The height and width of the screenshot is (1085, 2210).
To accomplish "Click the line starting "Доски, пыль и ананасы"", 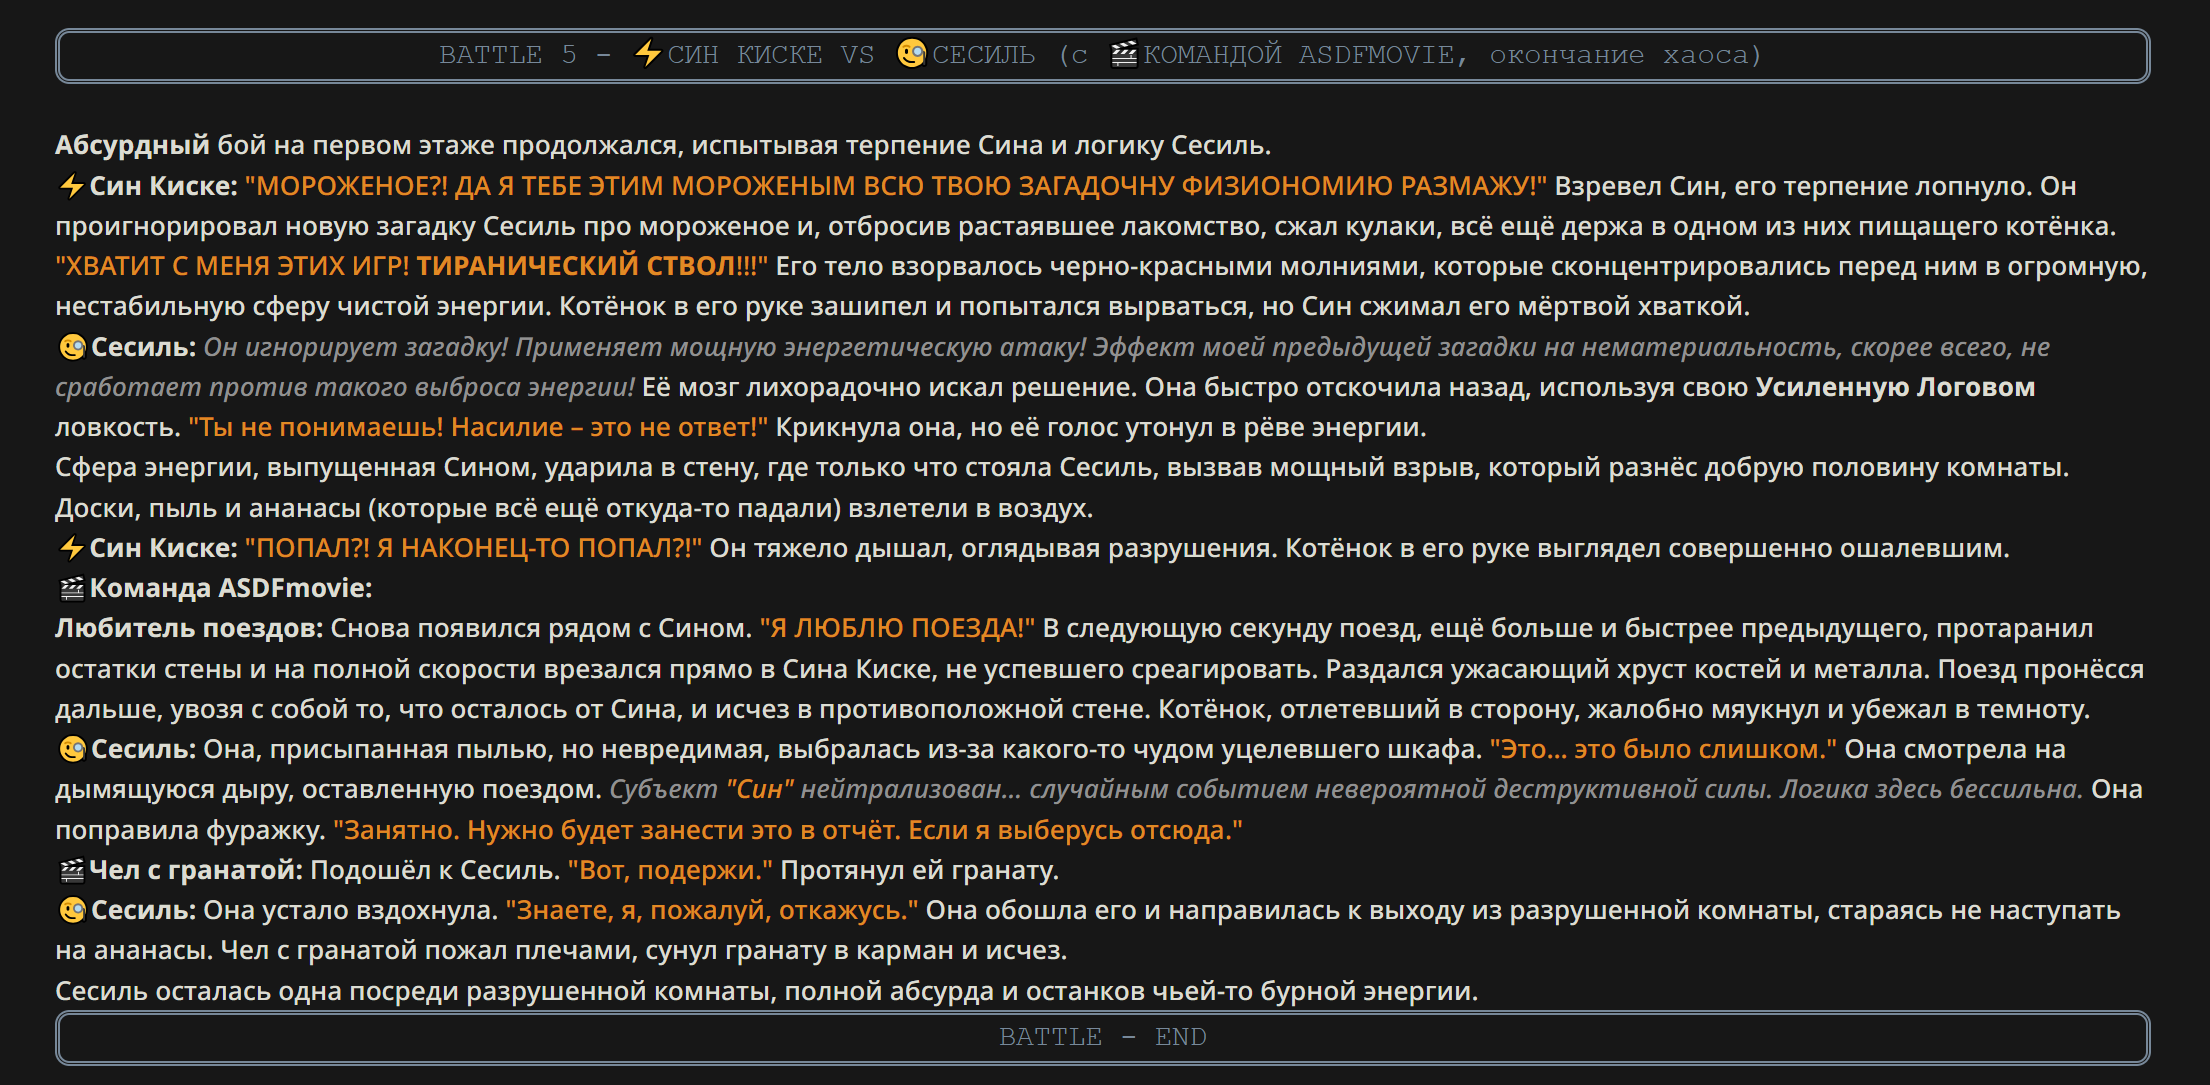I will pyautogui.click(x=574, y=508).
